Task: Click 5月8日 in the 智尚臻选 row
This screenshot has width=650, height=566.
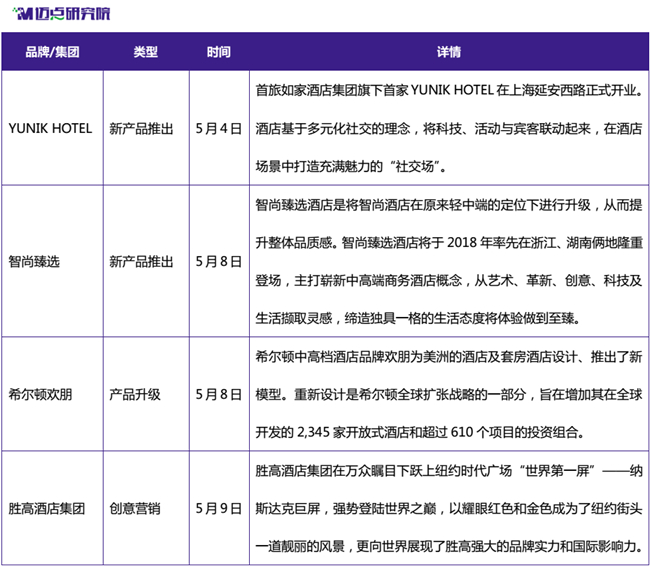Action: pos(219,262)
